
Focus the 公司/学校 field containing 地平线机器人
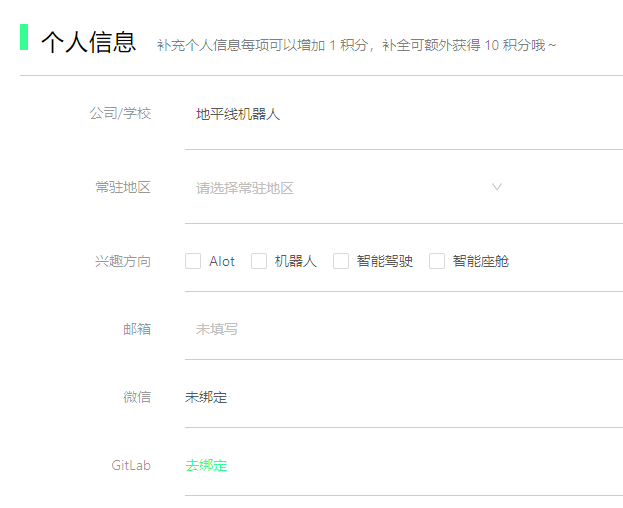(400, 114)
